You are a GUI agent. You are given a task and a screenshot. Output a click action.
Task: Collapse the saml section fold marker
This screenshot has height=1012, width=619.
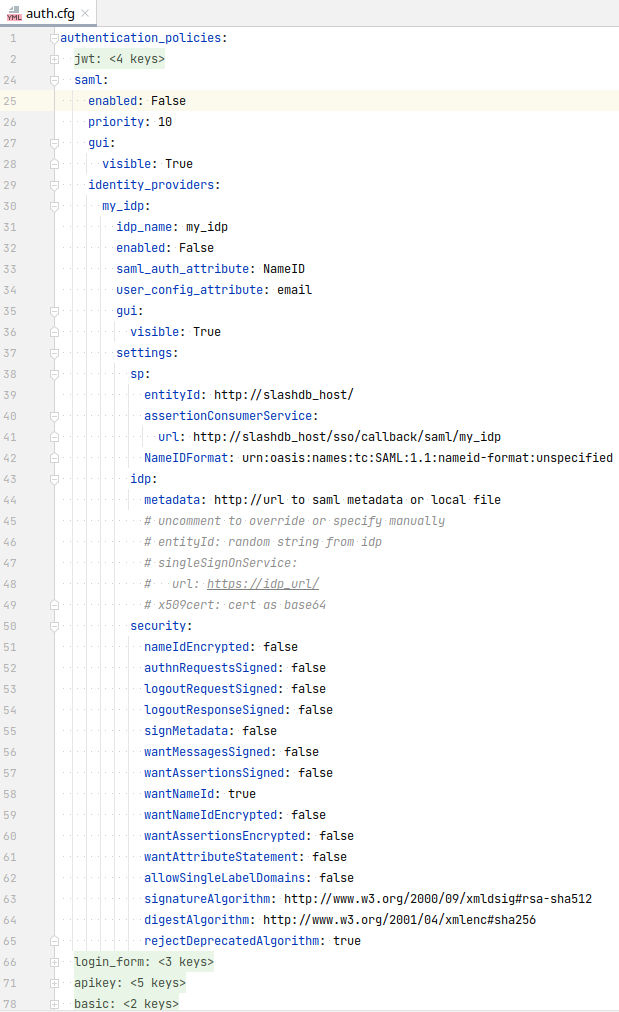pyautogui.click(x=54, y=80)
